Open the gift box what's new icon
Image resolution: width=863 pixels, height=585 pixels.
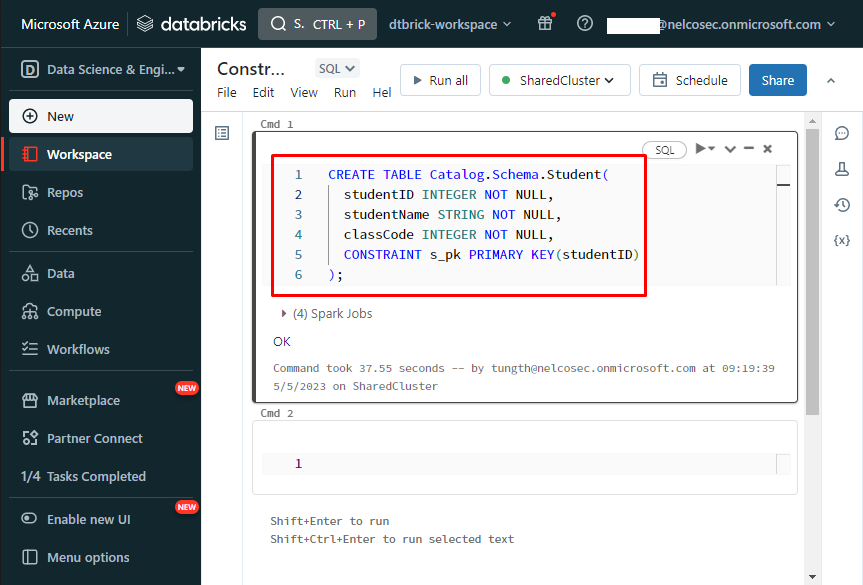point(545,24)
